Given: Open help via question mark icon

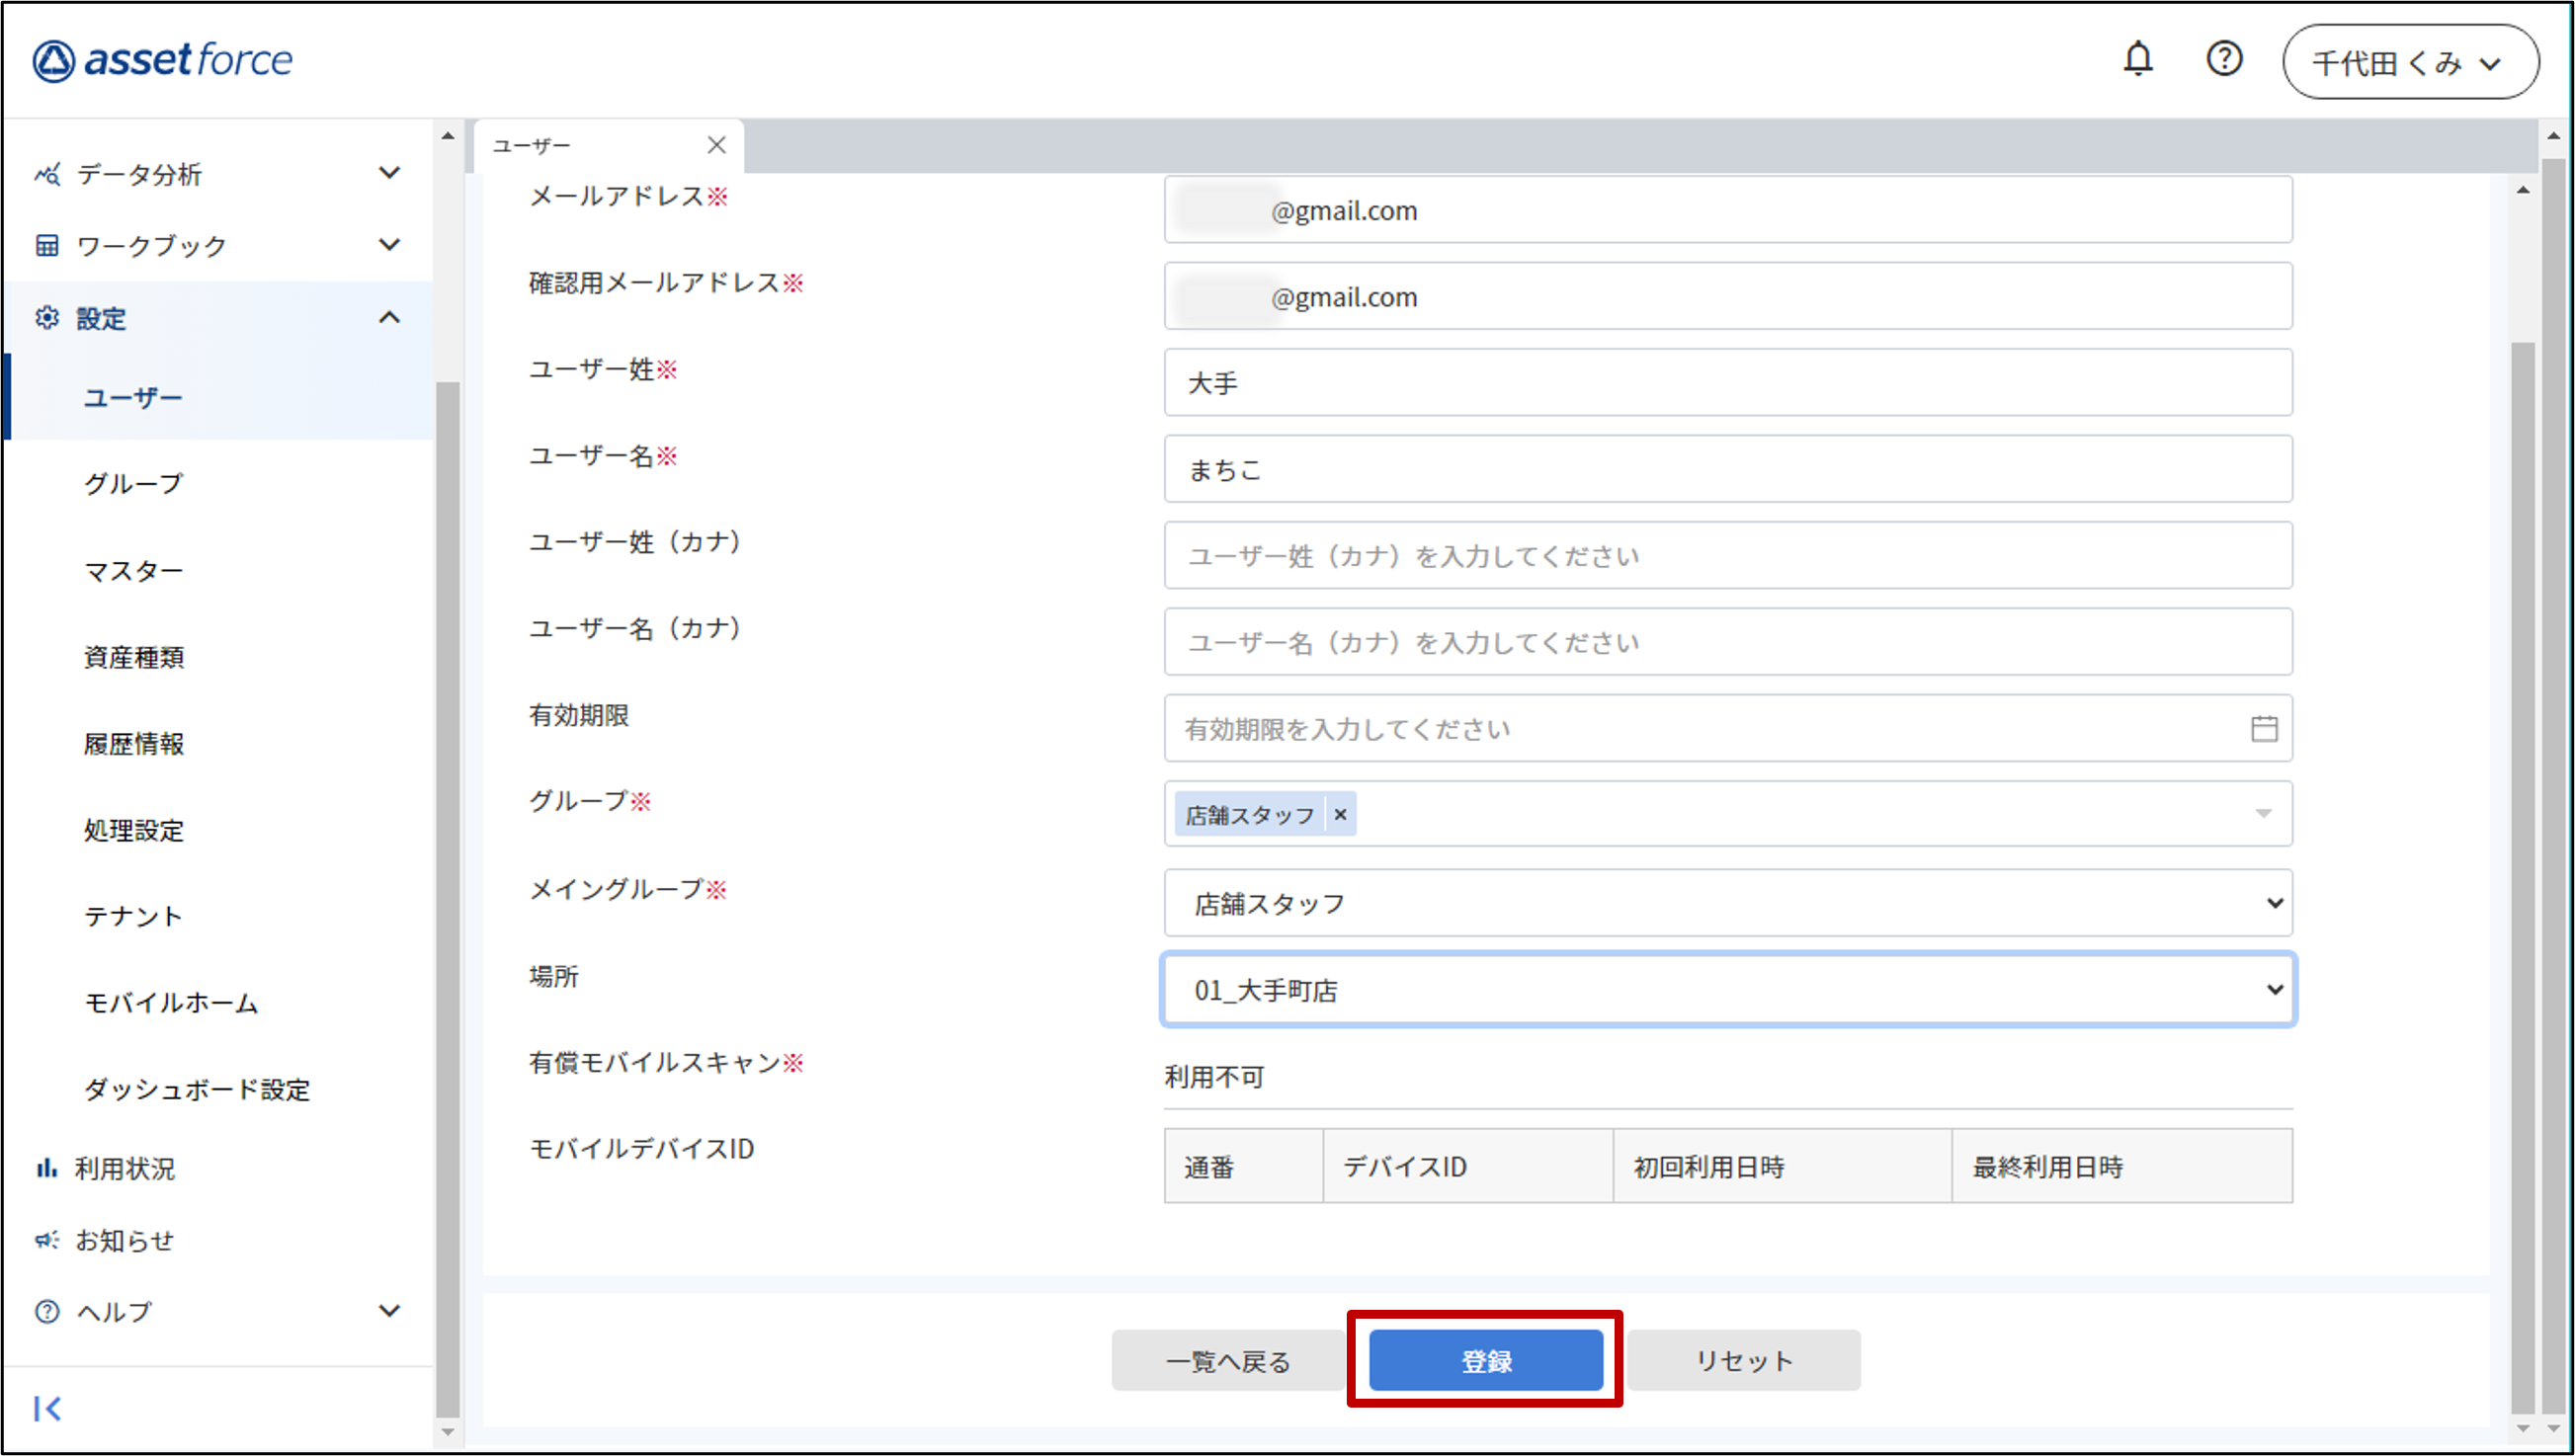Looking at the screenshot, I should [x=2223, y=60].
